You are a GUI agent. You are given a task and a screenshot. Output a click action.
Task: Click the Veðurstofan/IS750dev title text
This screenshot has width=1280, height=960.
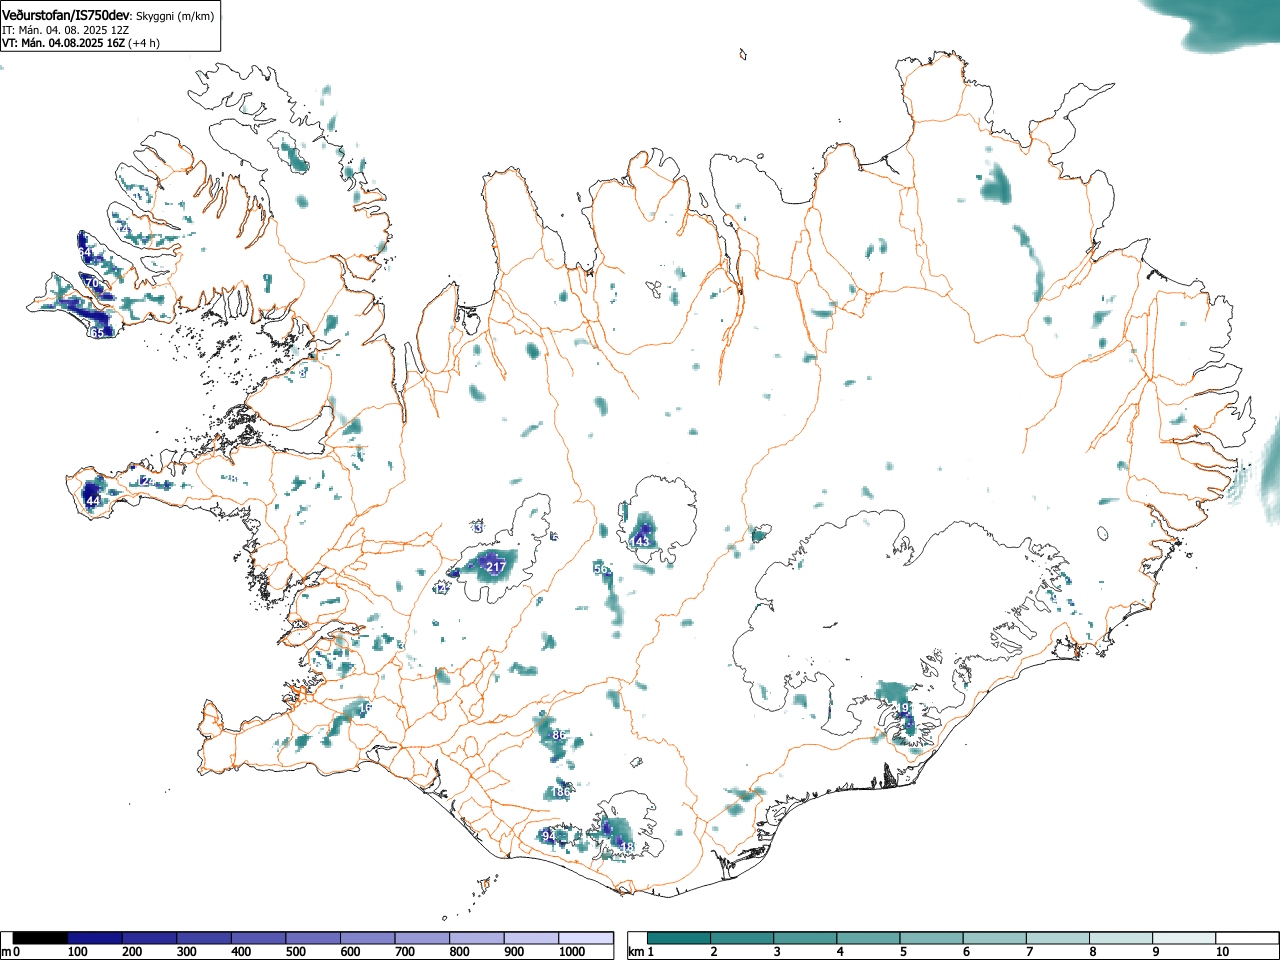[66, 15]
